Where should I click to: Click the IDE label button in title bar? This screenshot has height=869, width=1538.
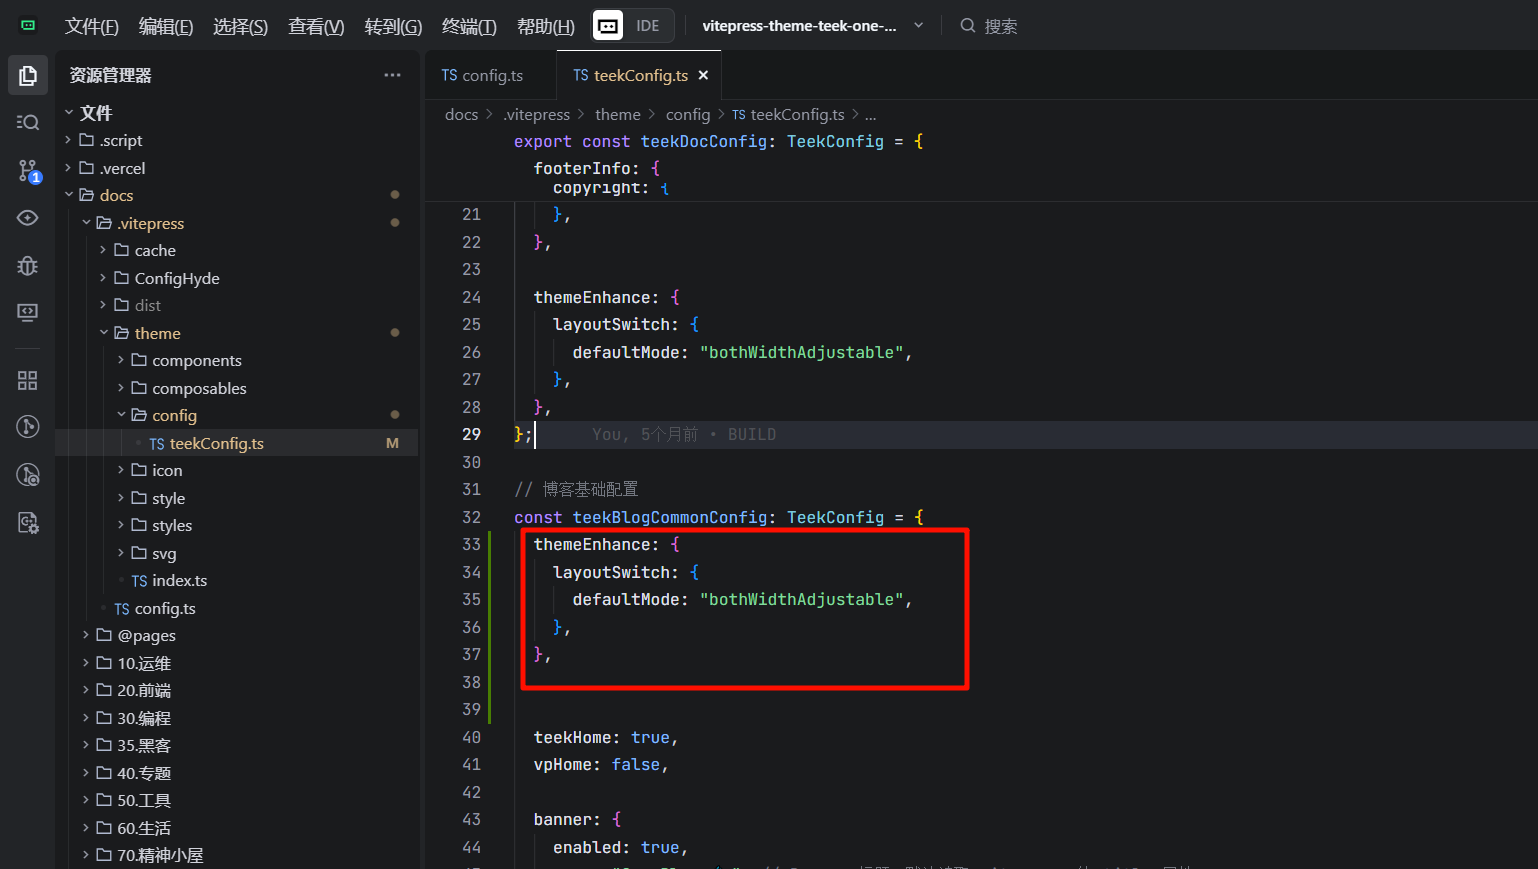(x=648, y=26)
